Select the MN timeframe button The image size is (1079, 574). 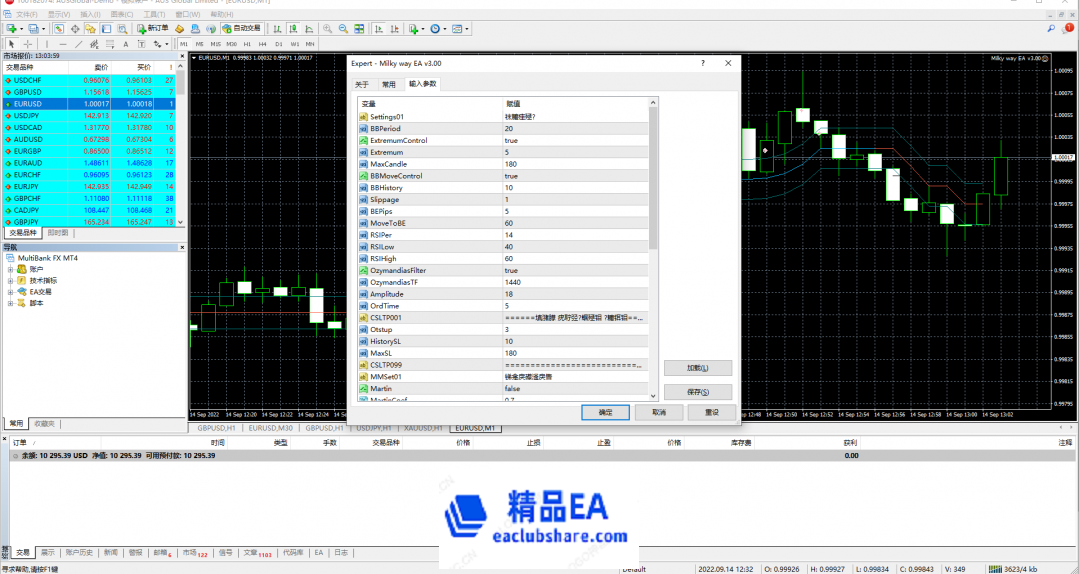click(310, 44)
